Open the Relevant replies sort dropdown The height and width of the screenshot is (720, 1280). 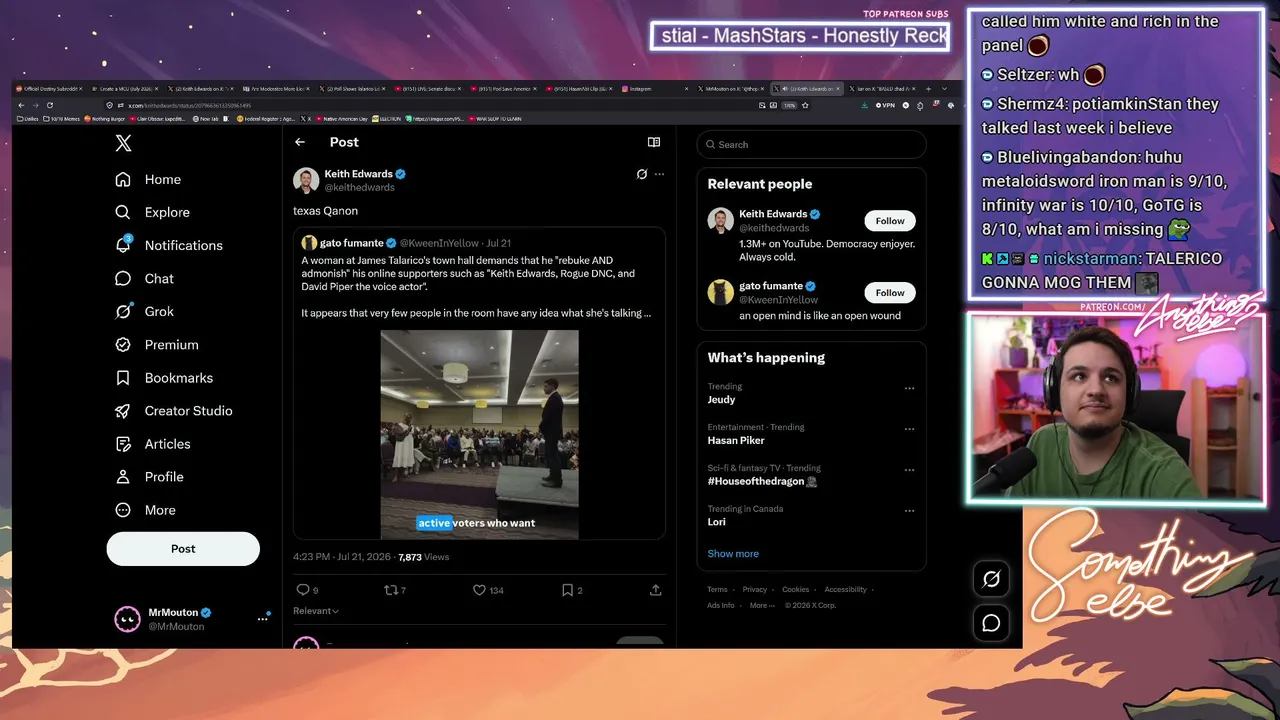(x=316, y=611)
